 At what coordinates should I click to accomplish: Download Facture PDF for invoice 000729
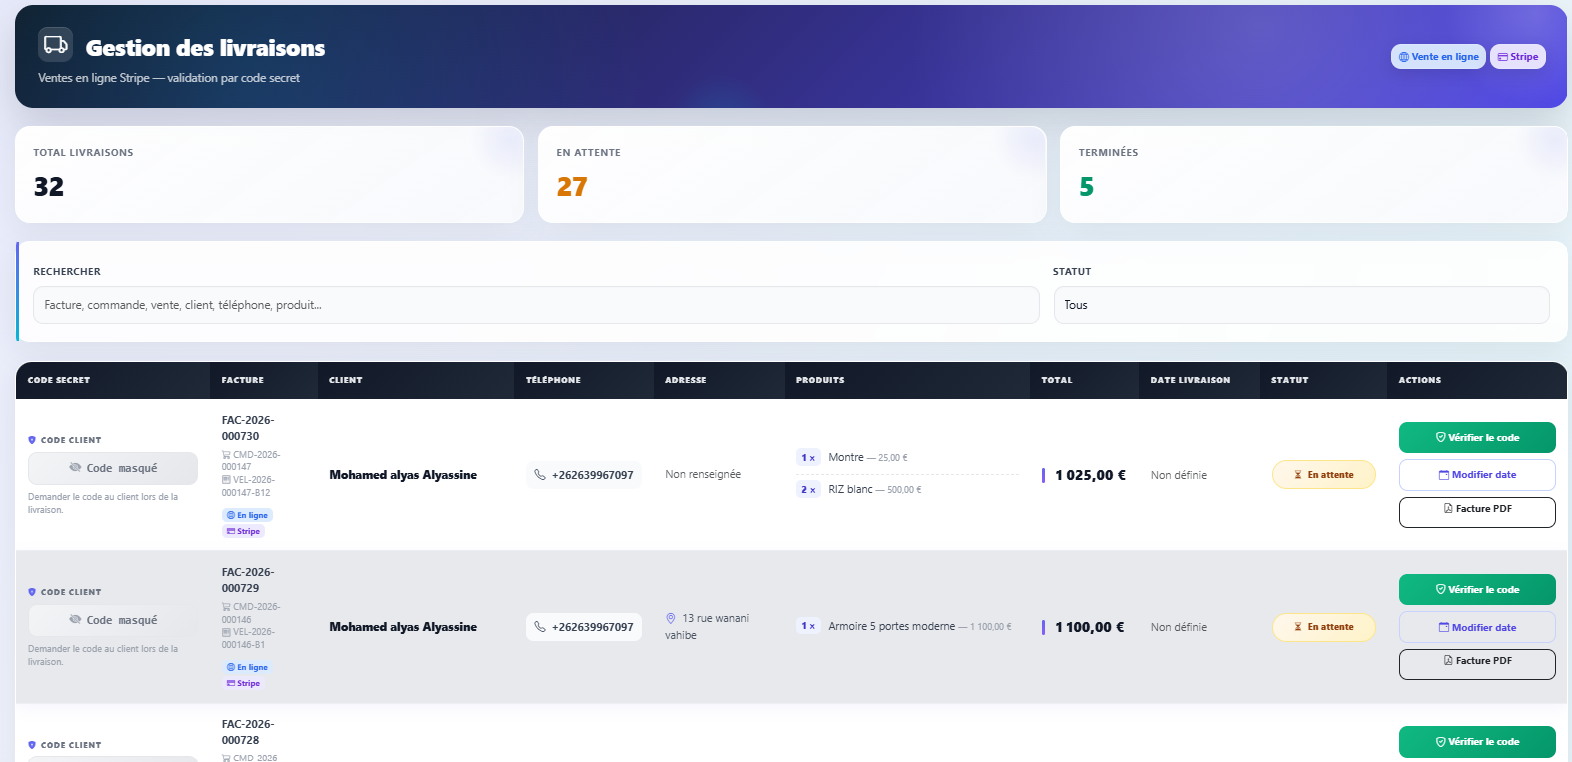(x=1477, y=664)
